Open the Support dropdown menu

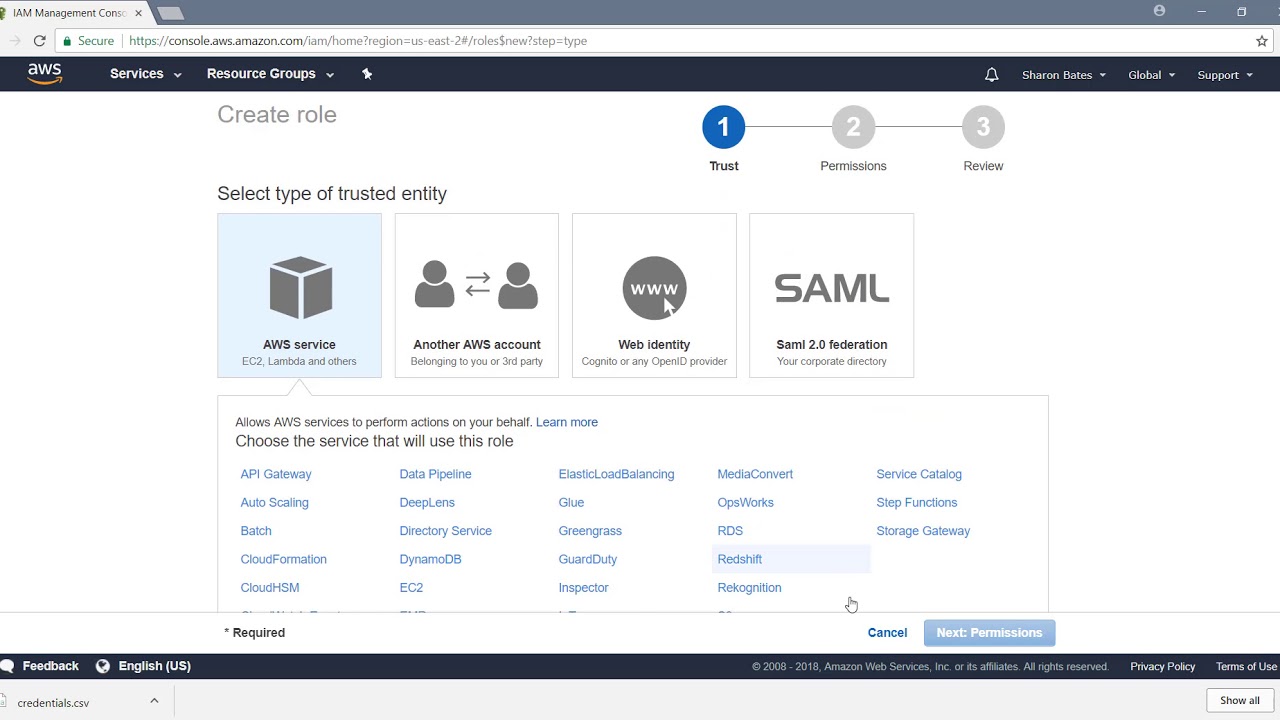[x=1225, y=75]
